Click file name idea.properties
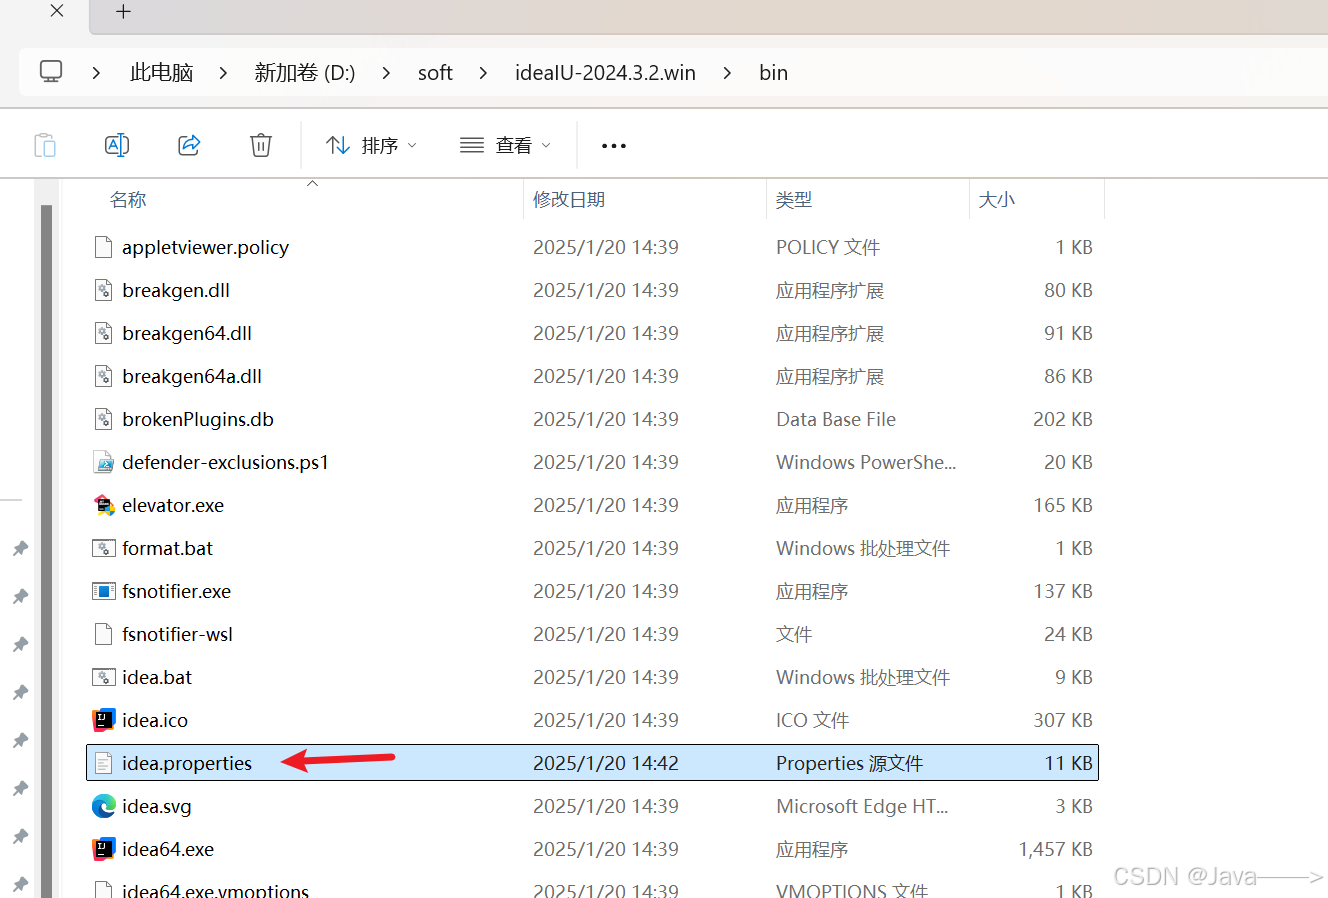The height and width of the screenshot is (898, 1328). pos(187,763)
